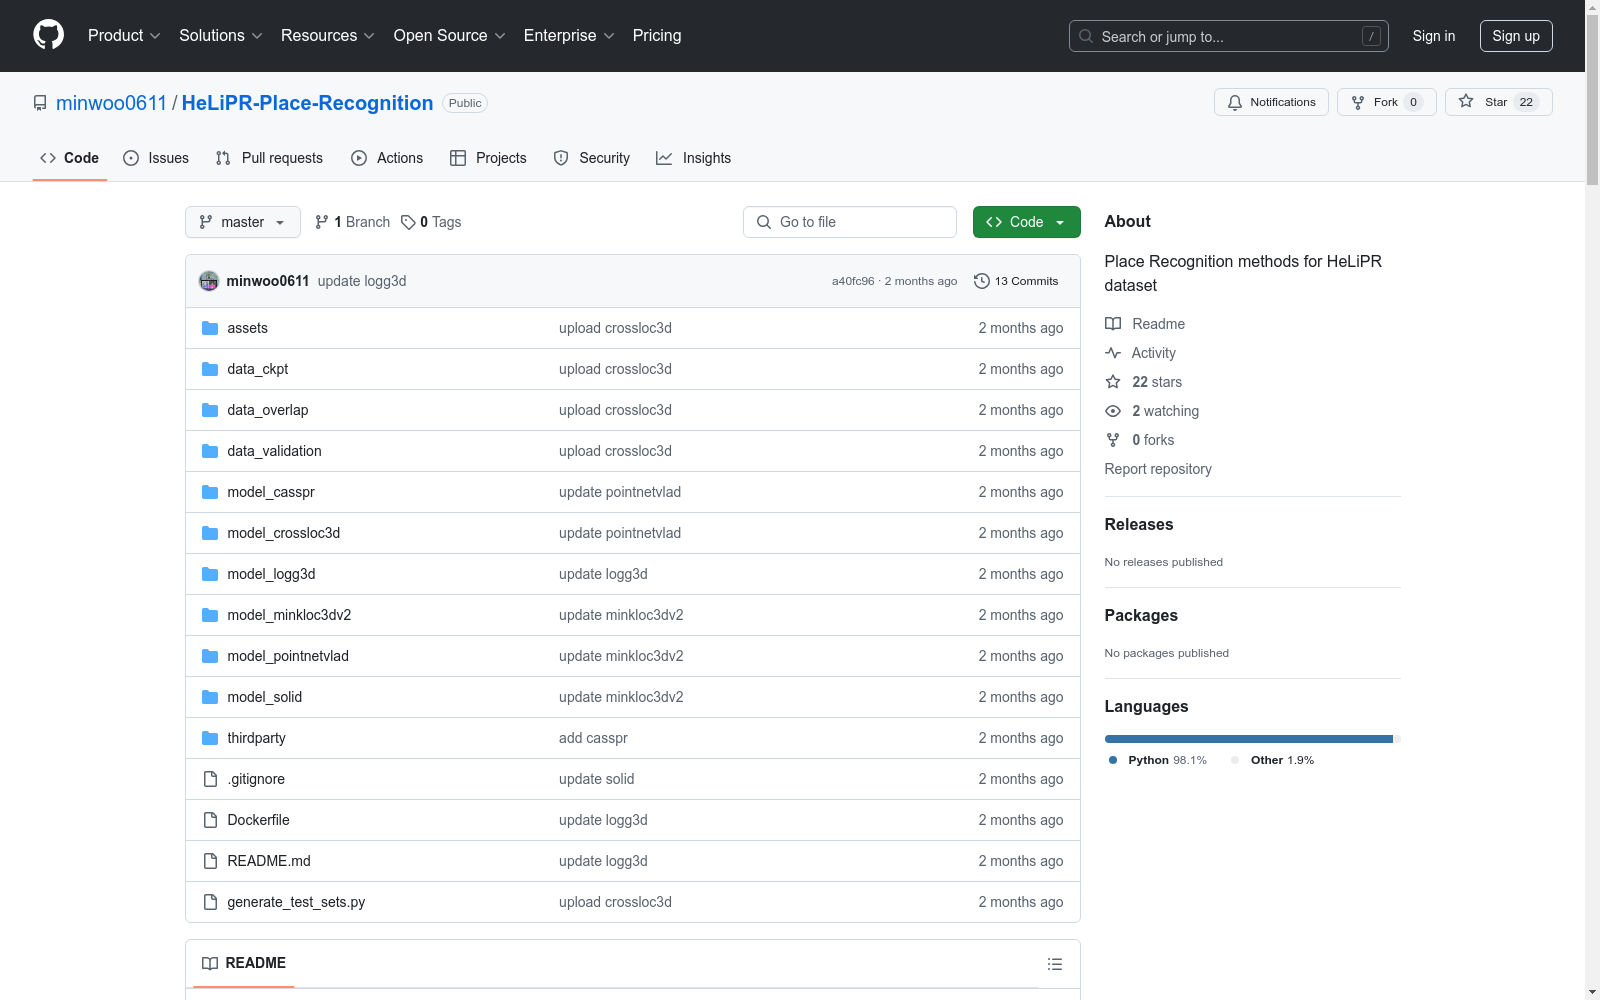1600x1000 pixels.
Task: Click the minwoo0611 commit author avatar
Action: tap(209, 281)
